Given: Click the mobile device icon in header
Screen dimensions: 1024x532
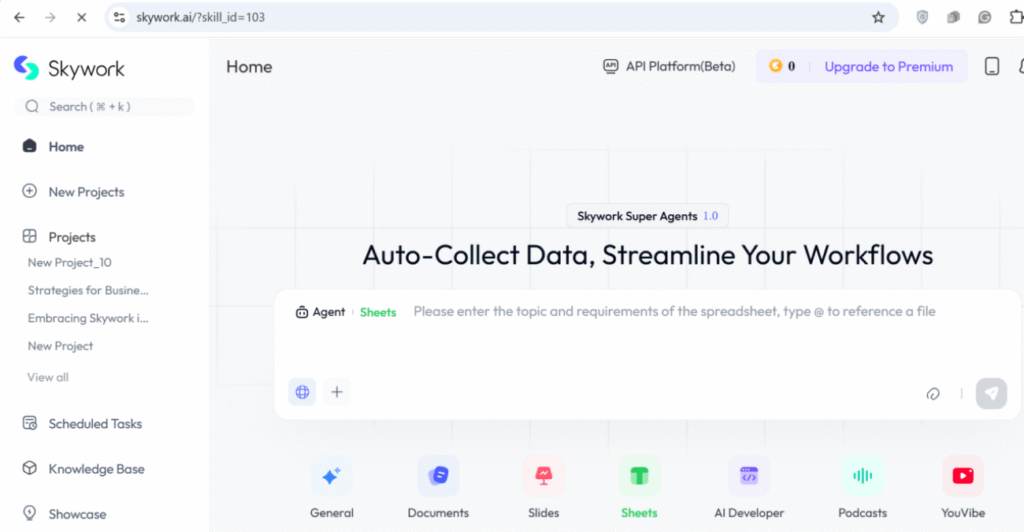Looking at the screenshot, I should coord(991,67).
